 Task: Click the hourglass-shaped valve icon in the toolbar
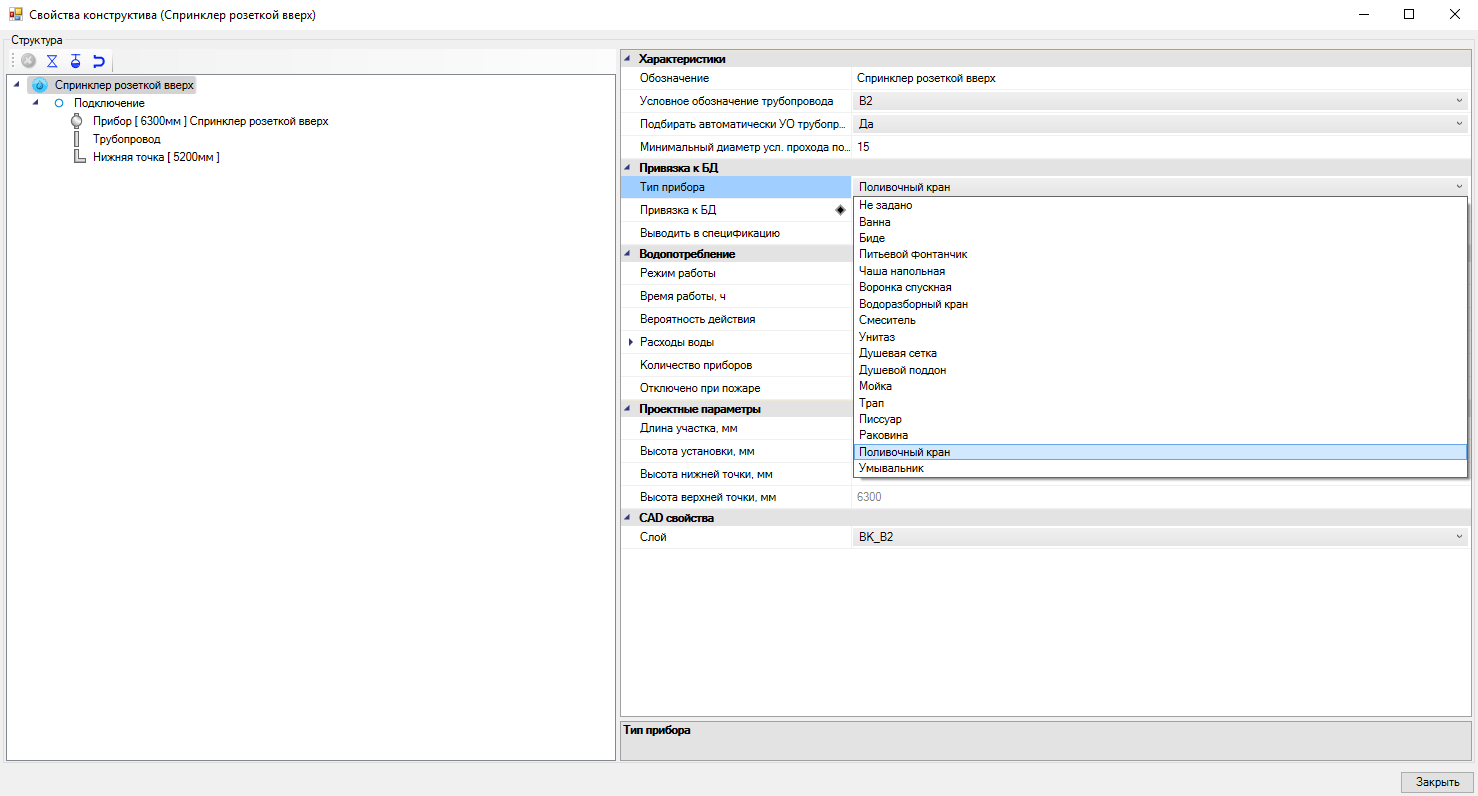(x=52, y=61)
